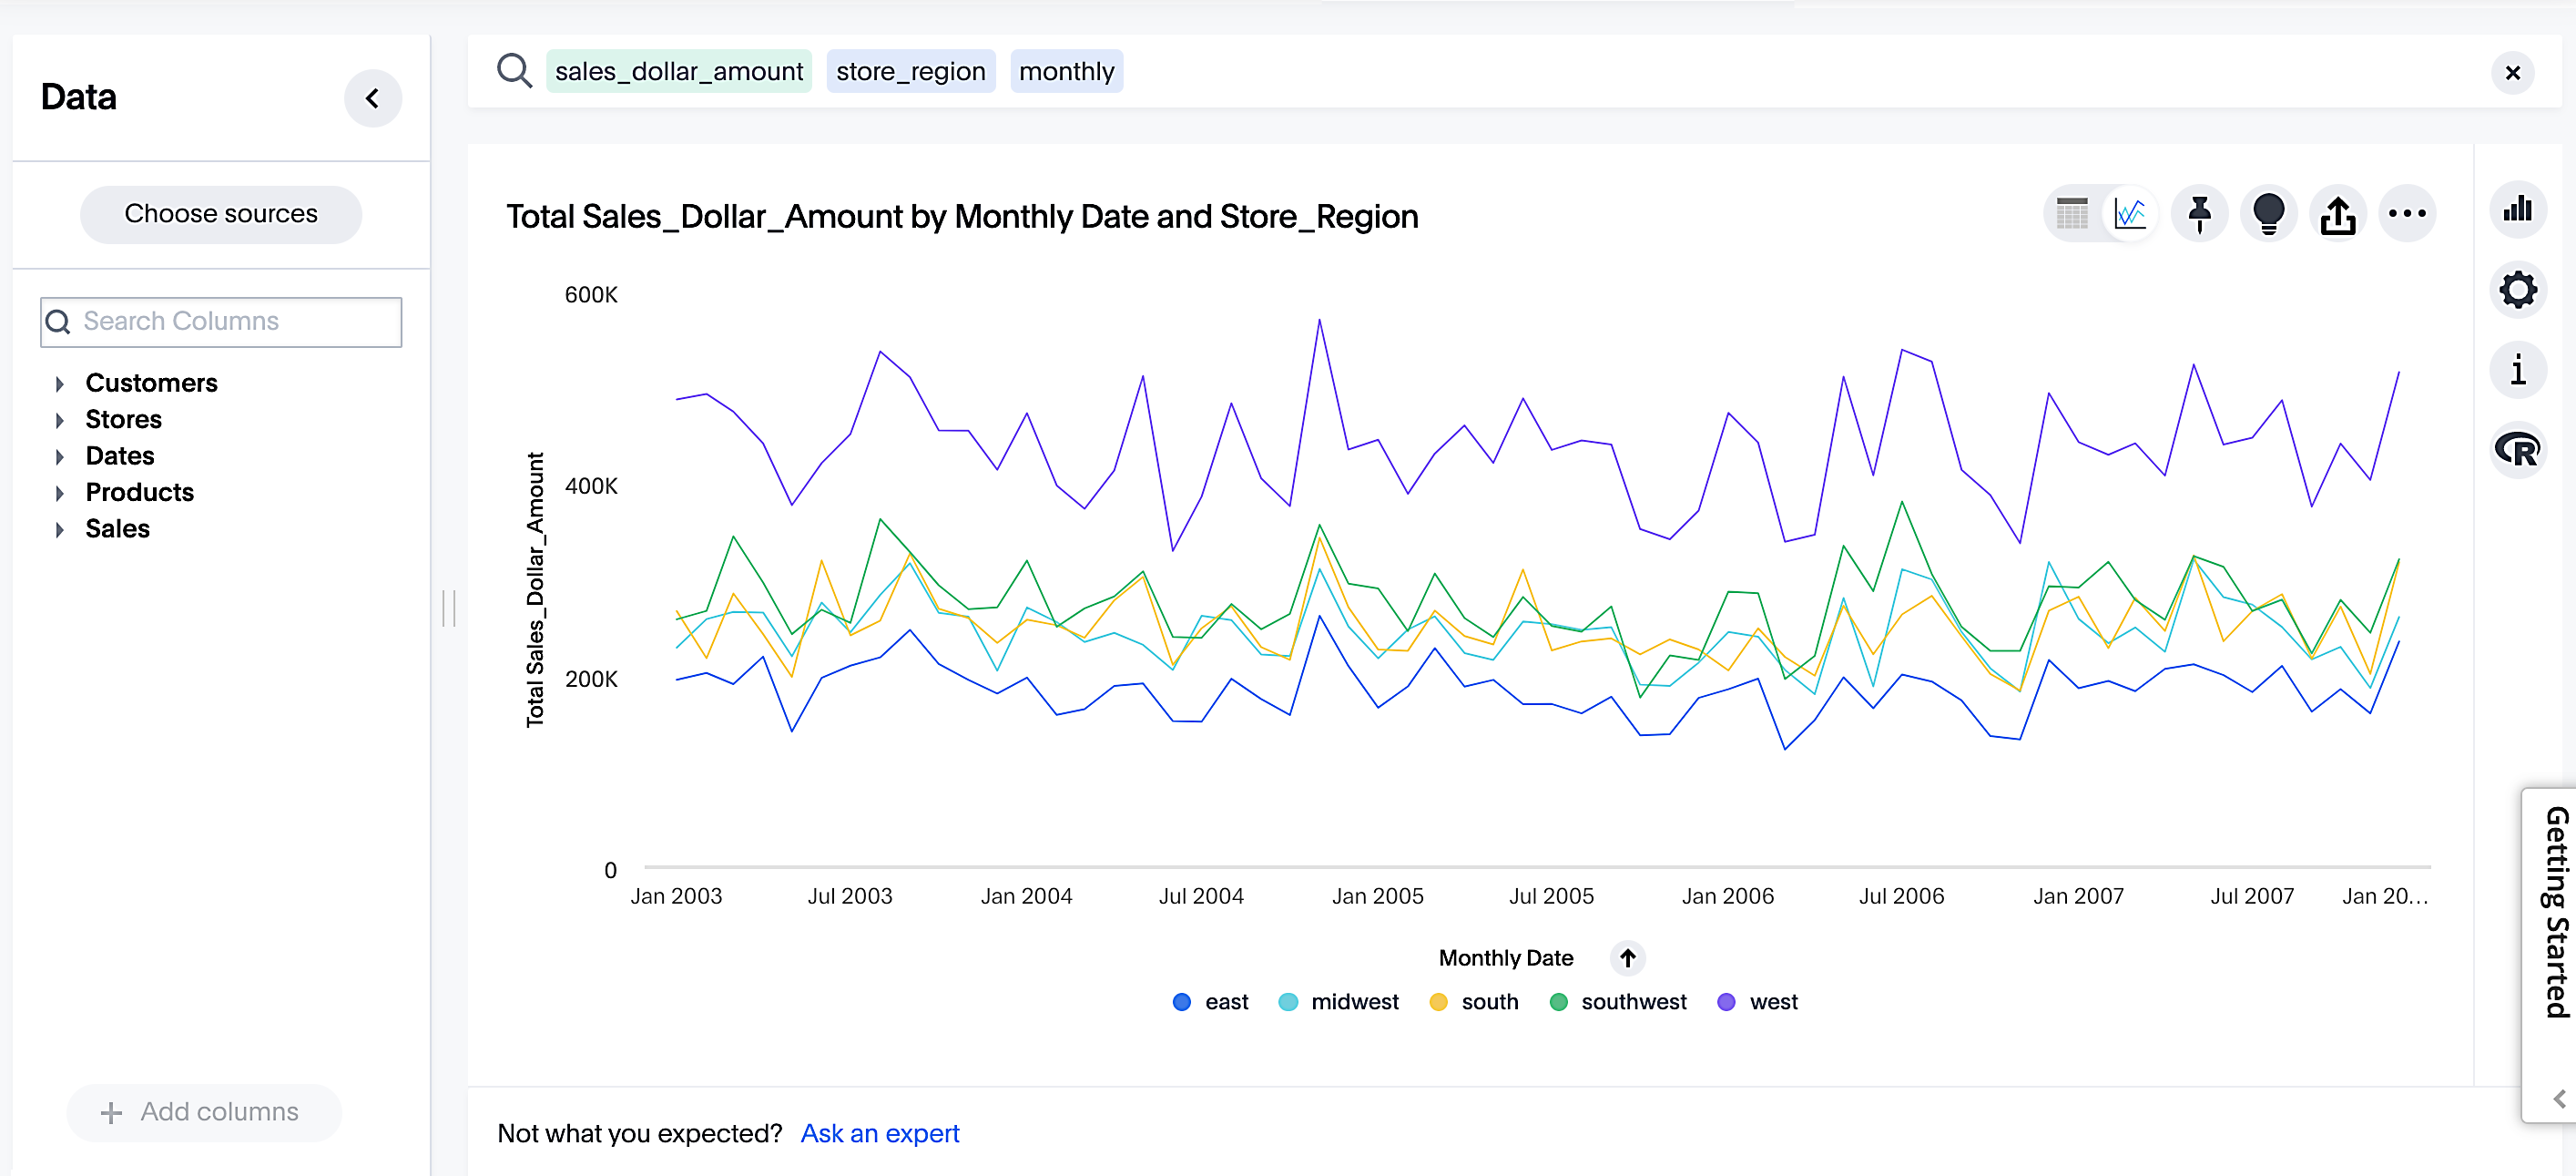Open chart type selection panel
The width and height of the screenshot is (2576, 1176).
(x=2519, y=210)
